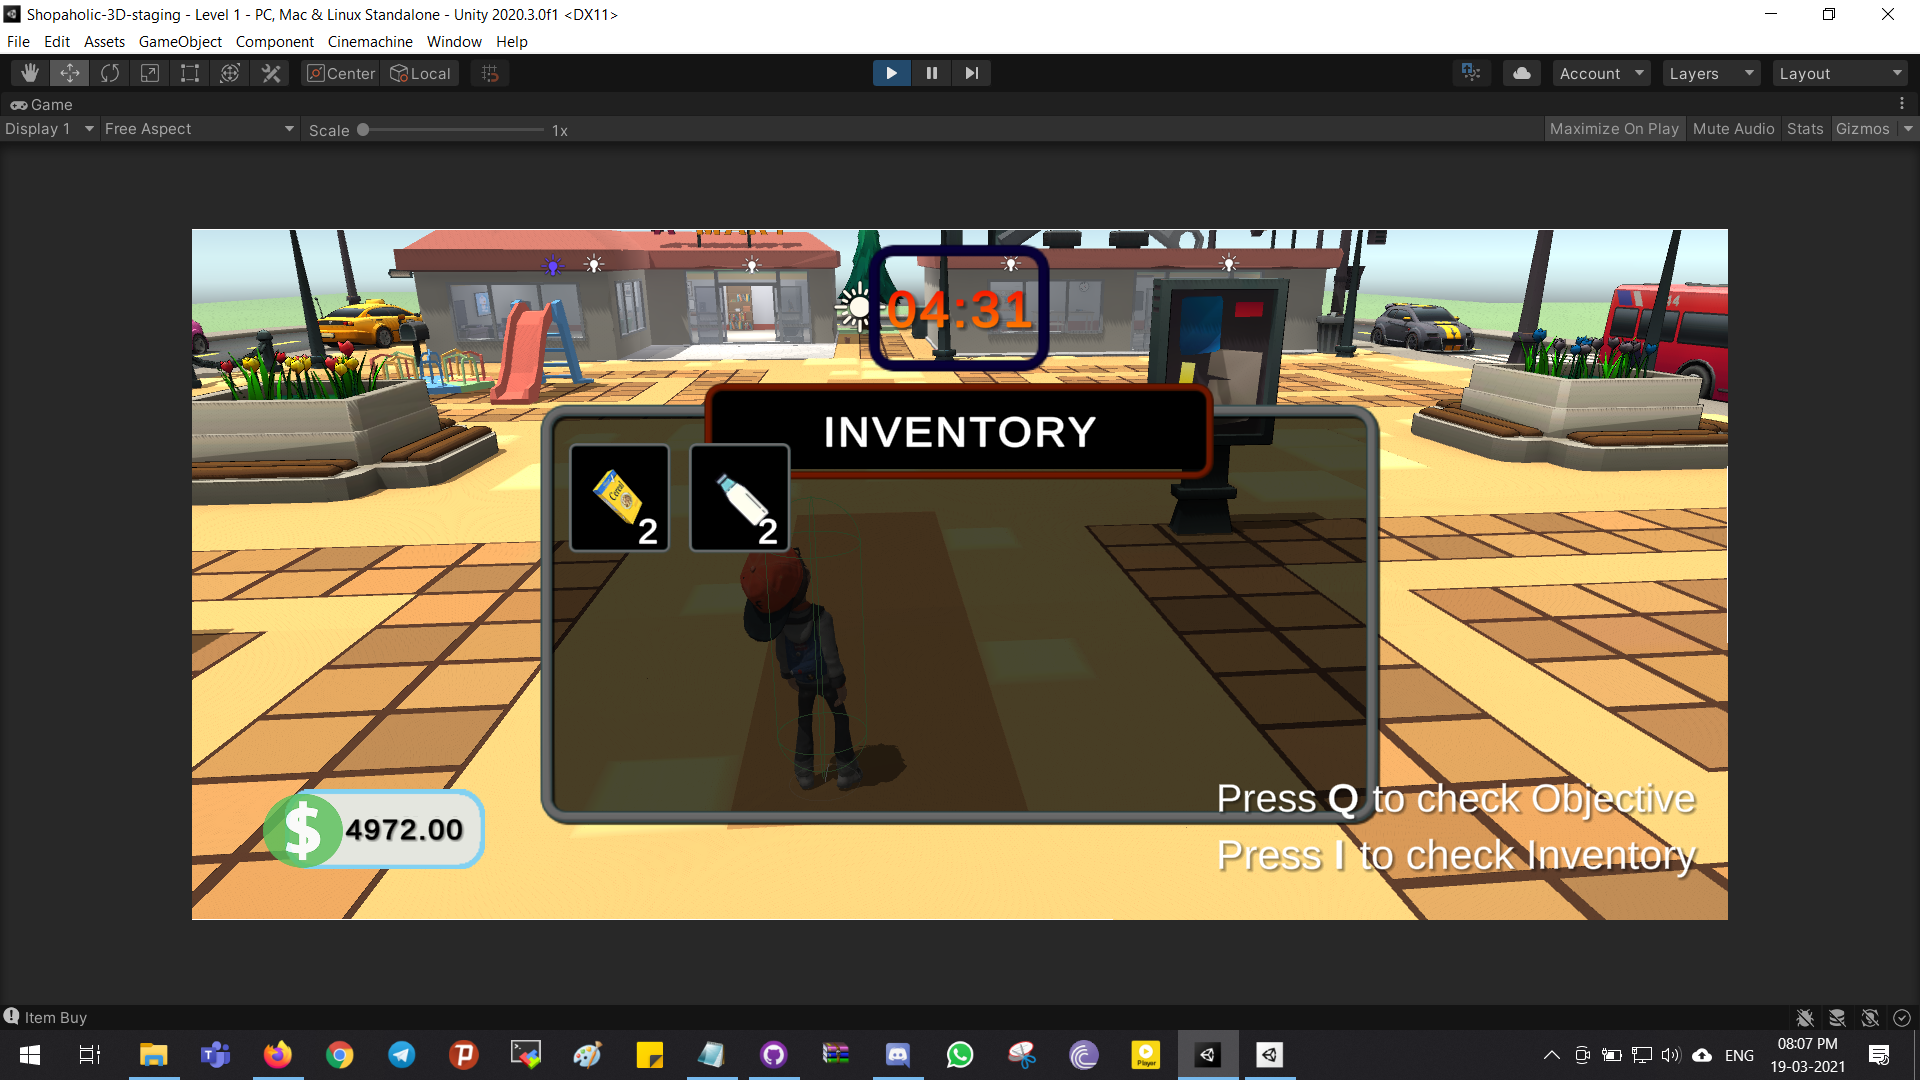
Task: Toggle the Stats overlay
Action: [1804, 129]
